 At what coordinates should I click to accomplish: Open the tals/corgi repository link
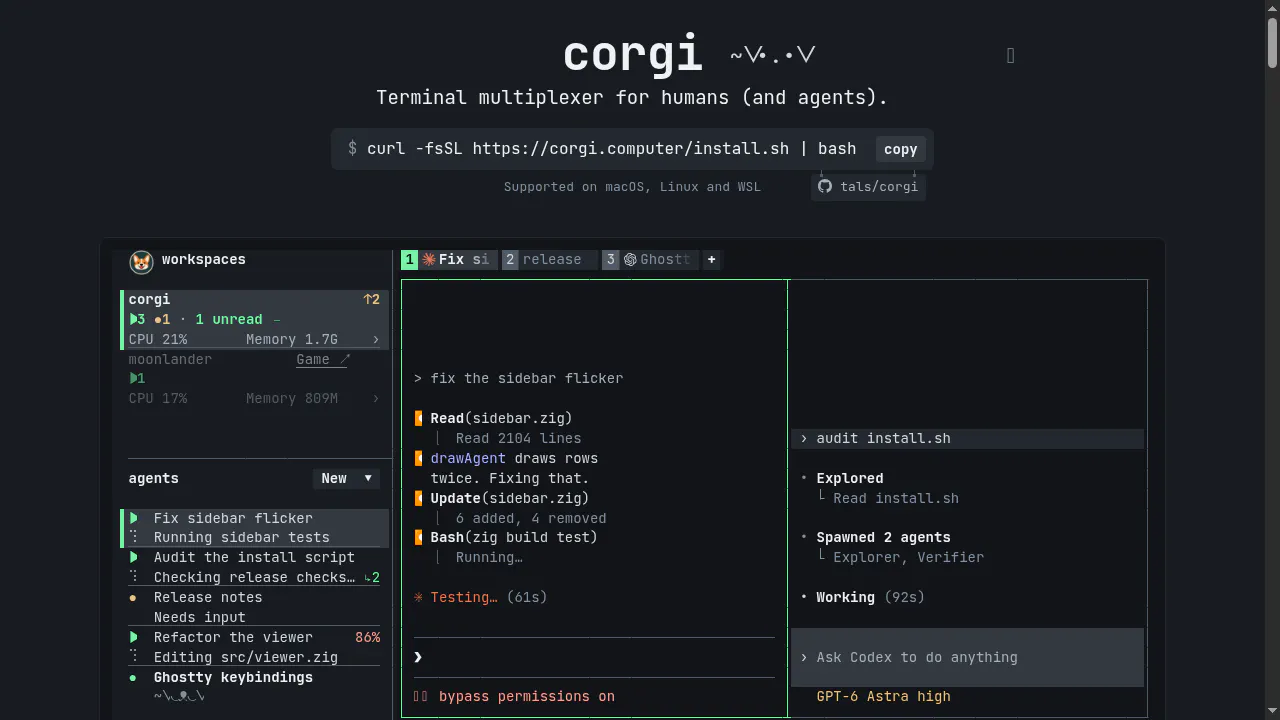click(868, 186)
